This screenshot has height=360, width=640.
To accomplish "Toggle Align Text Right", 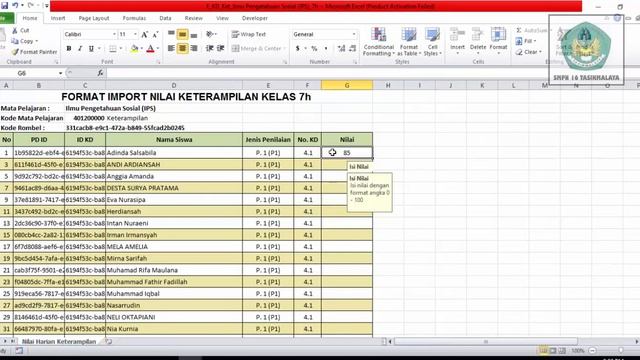I will click(194, 49).
